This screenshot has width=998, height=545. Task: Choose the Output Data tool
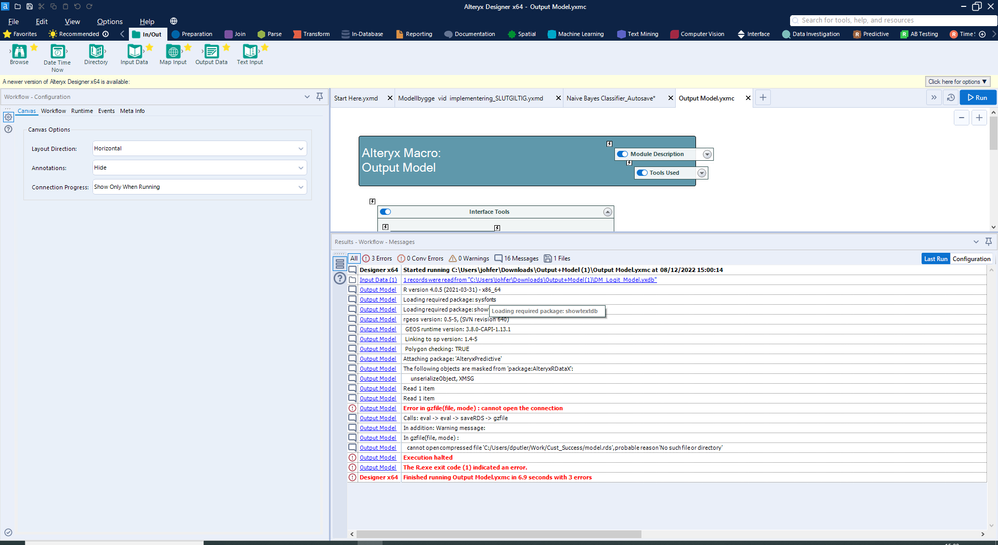click(211, 52)
